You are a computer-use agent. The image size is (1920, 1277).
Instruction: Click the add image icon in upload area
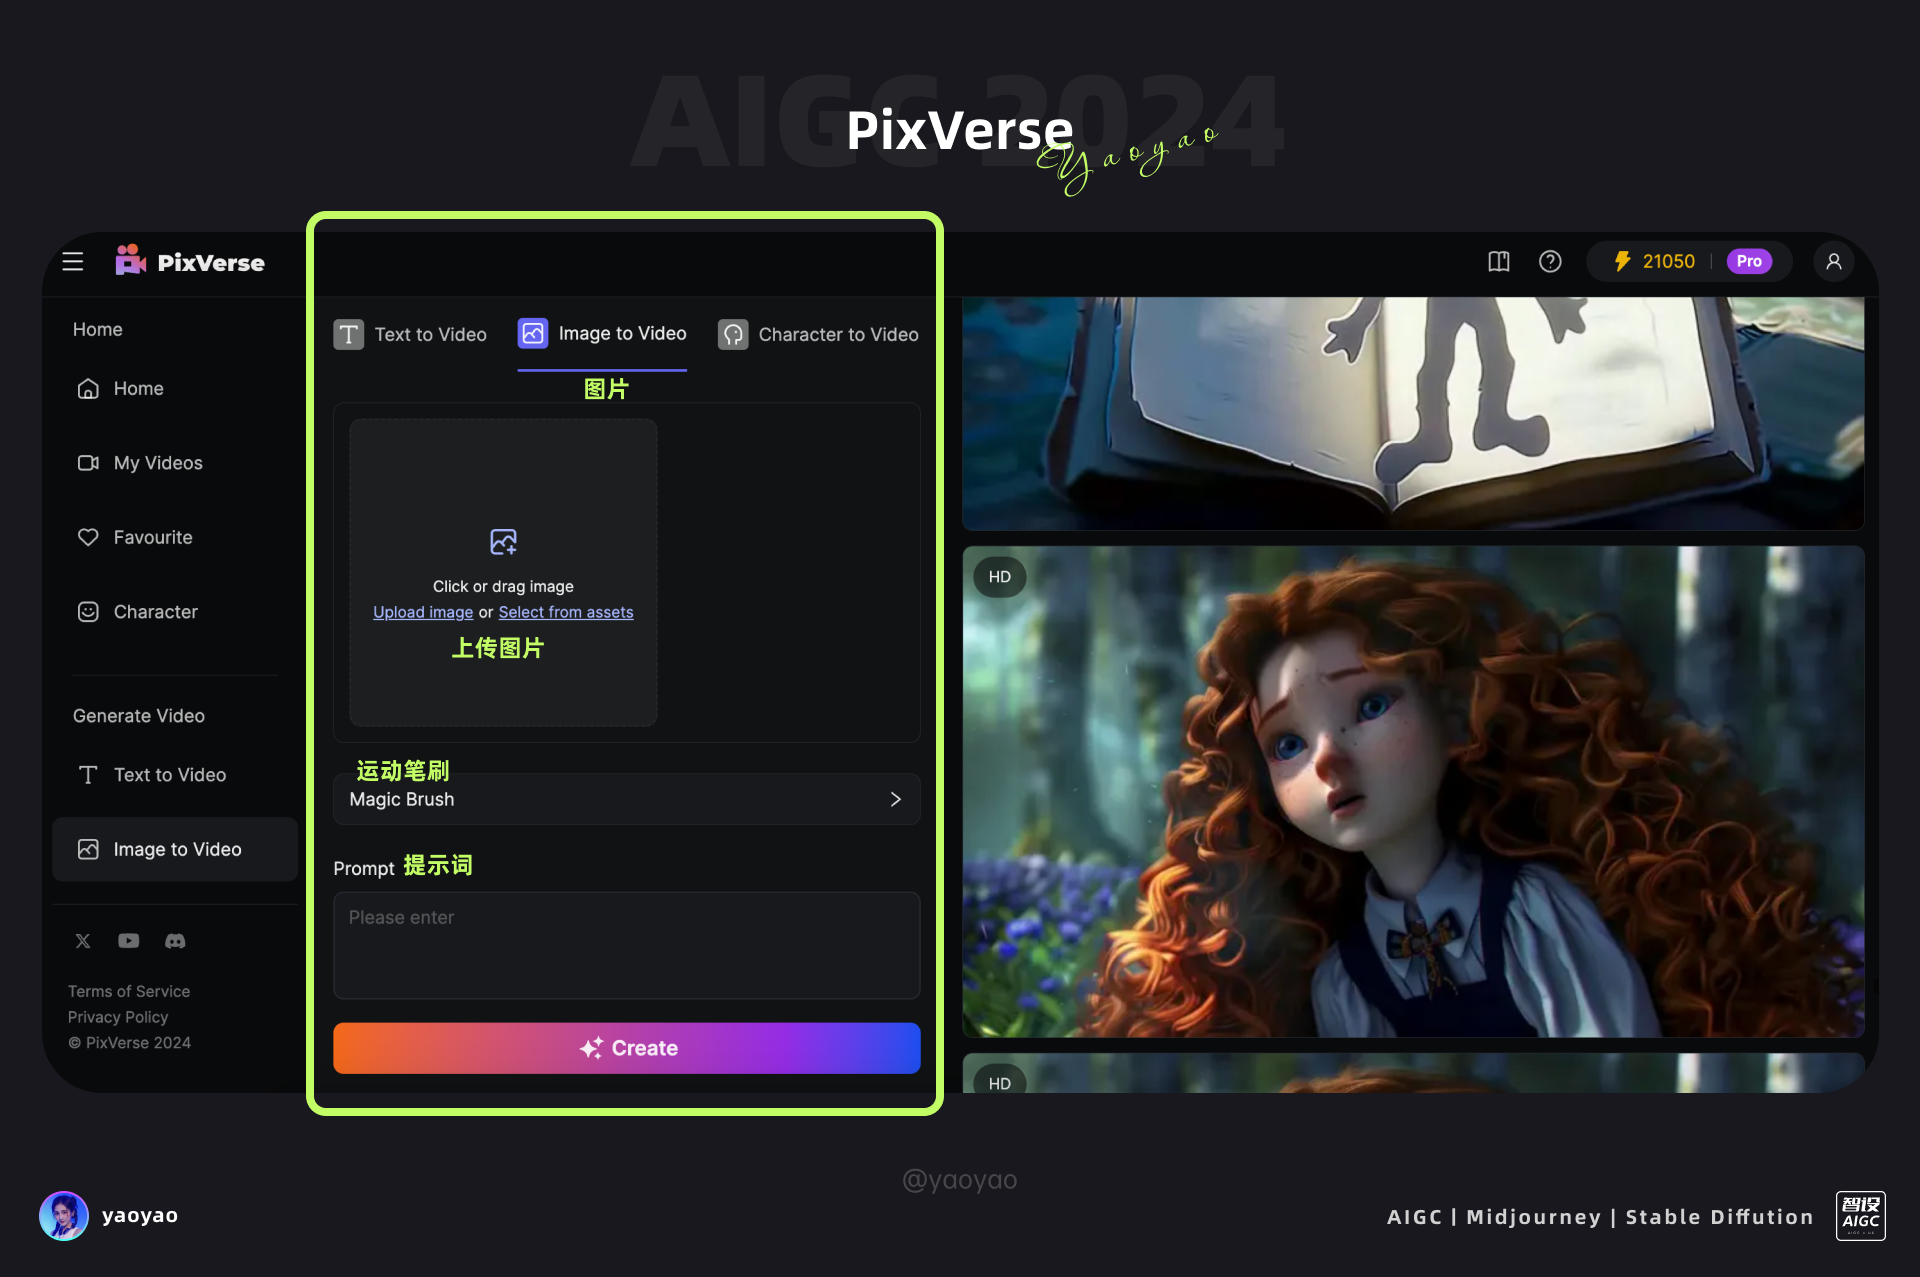pos(503,542)
